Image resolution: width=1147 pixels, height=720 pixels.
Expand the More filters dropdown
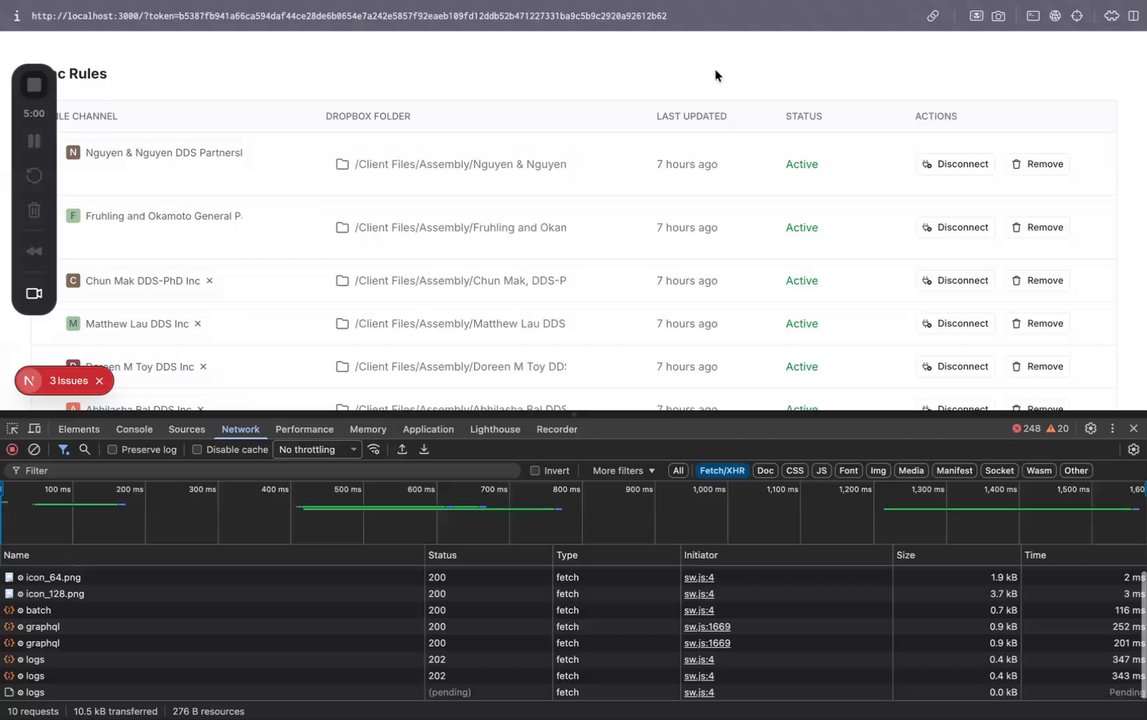[623, 471]
